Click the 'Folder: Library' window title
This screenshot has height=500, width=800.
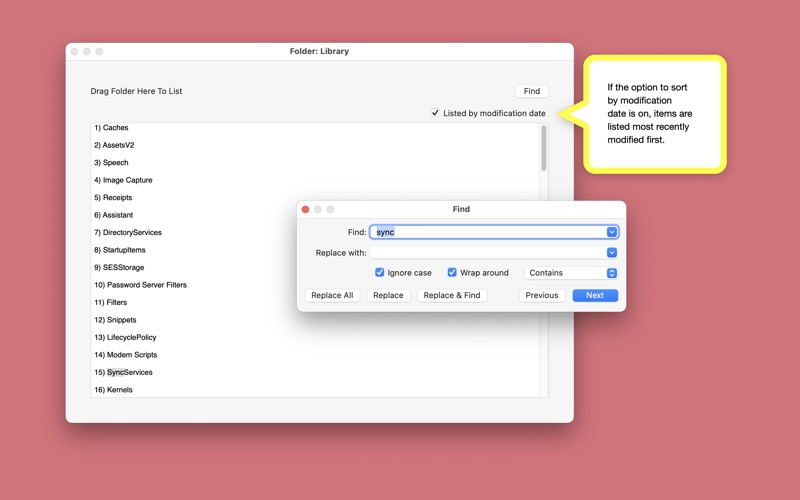coord(319,51)
